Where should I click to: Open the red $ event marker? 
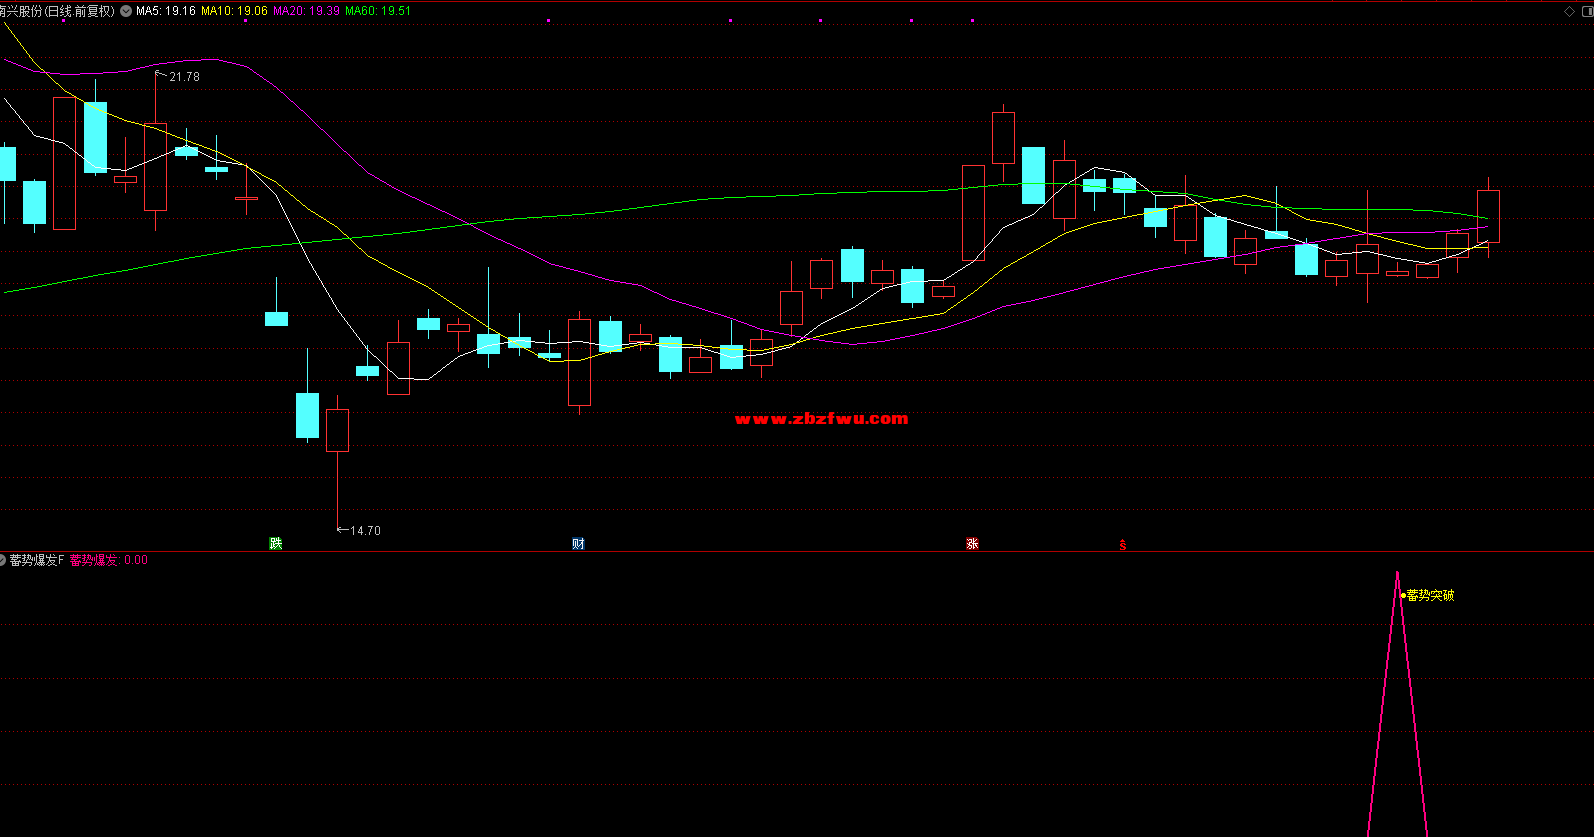coord(1123,545)
